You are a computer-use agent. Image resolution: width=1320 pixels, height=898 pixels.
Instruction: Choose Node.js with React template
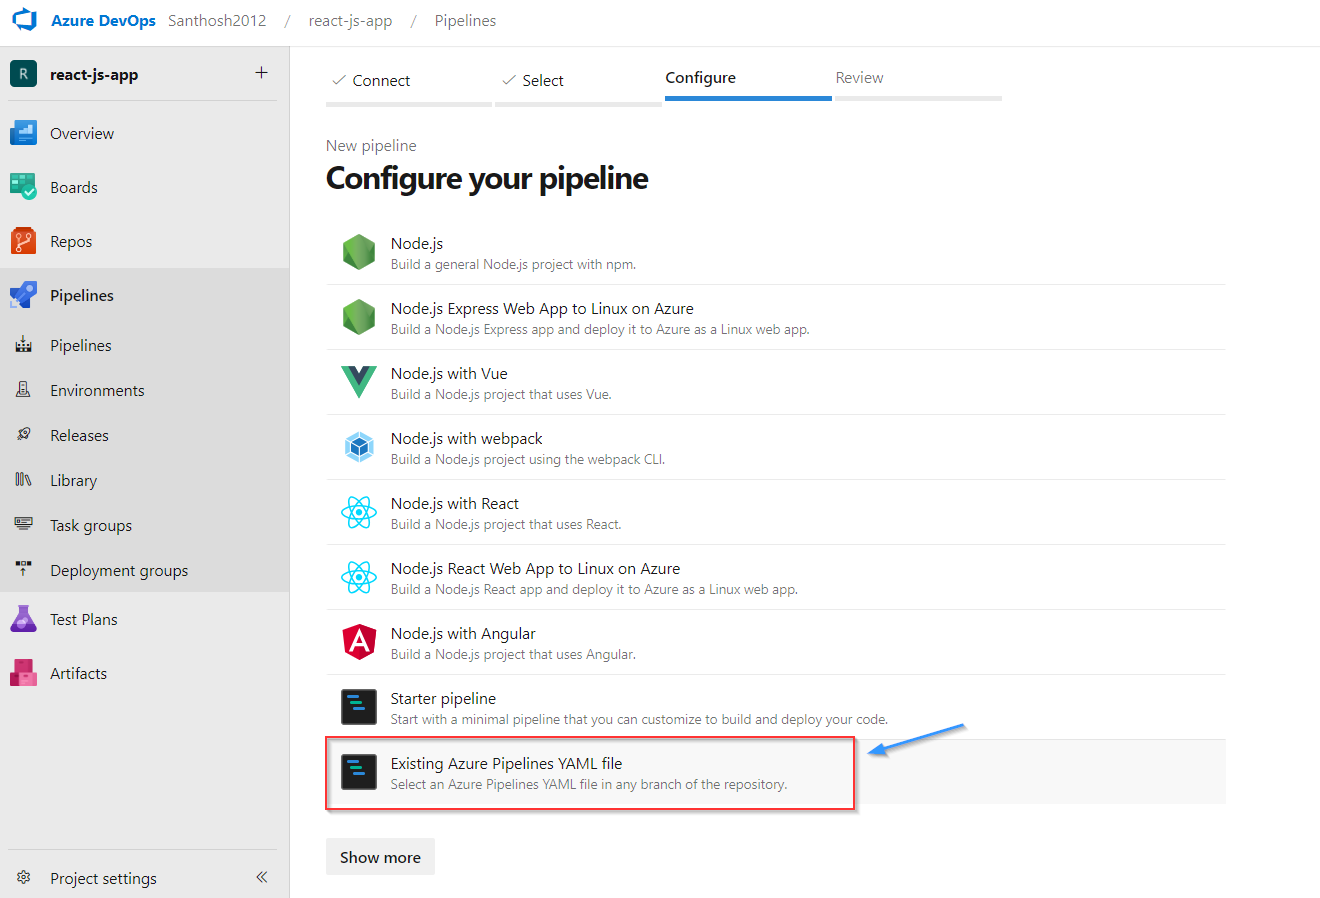[x=455, y=503]
